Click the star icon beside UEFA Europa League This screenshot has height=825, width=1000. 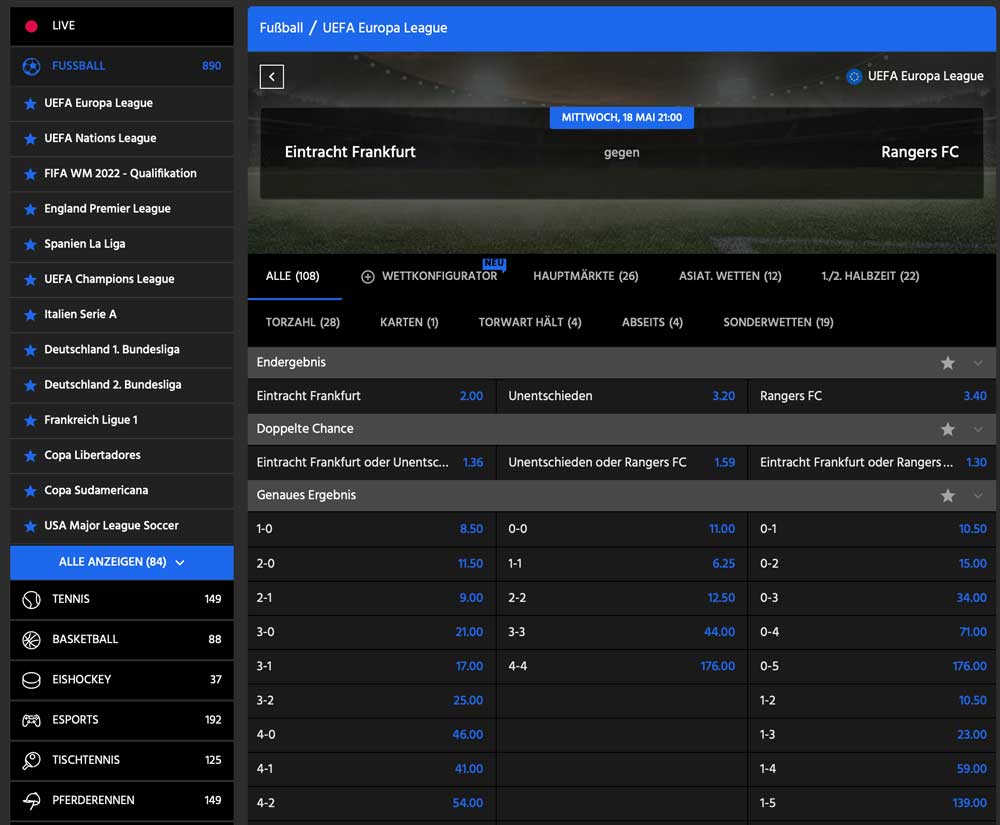pos(30,103)
